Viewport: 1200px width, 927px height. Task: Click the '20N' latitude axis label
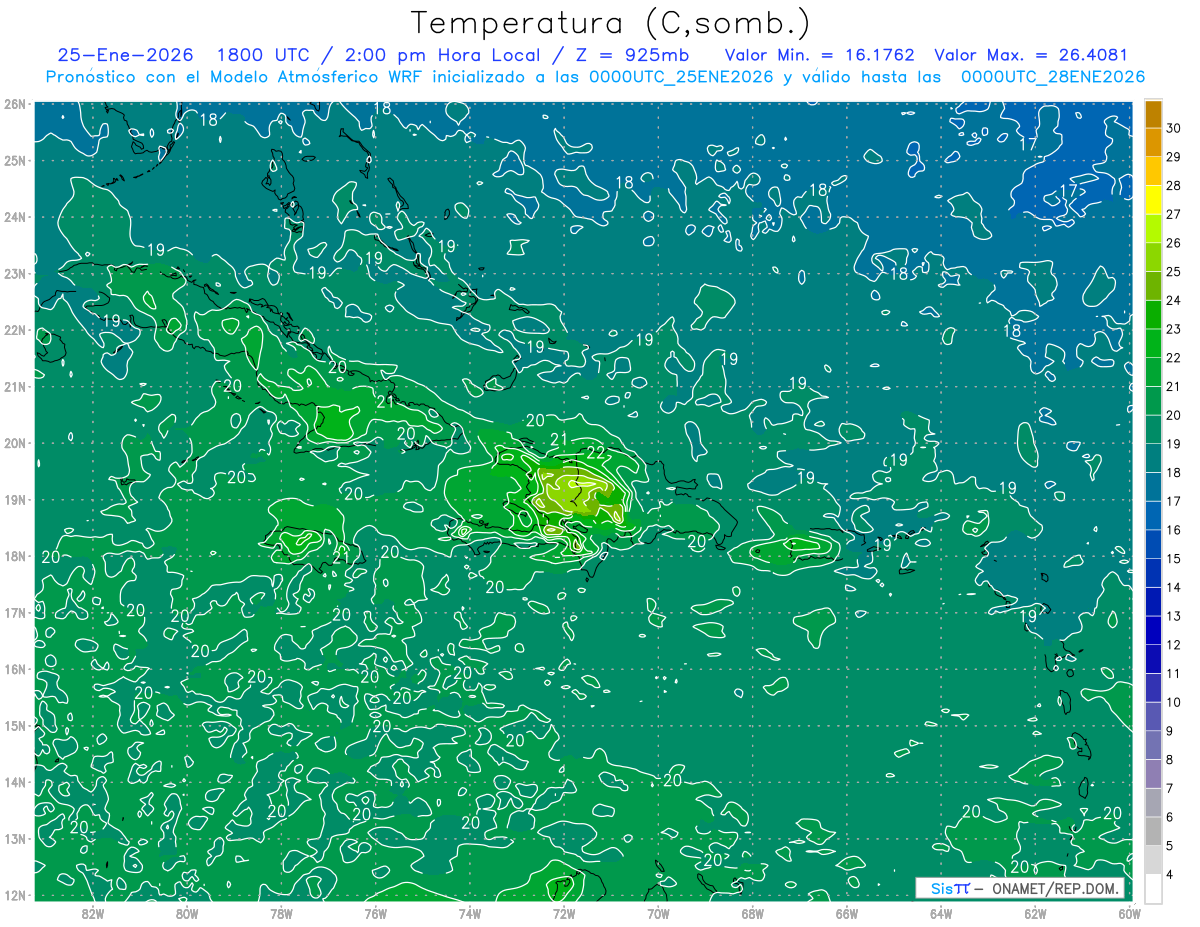(14, 443)
